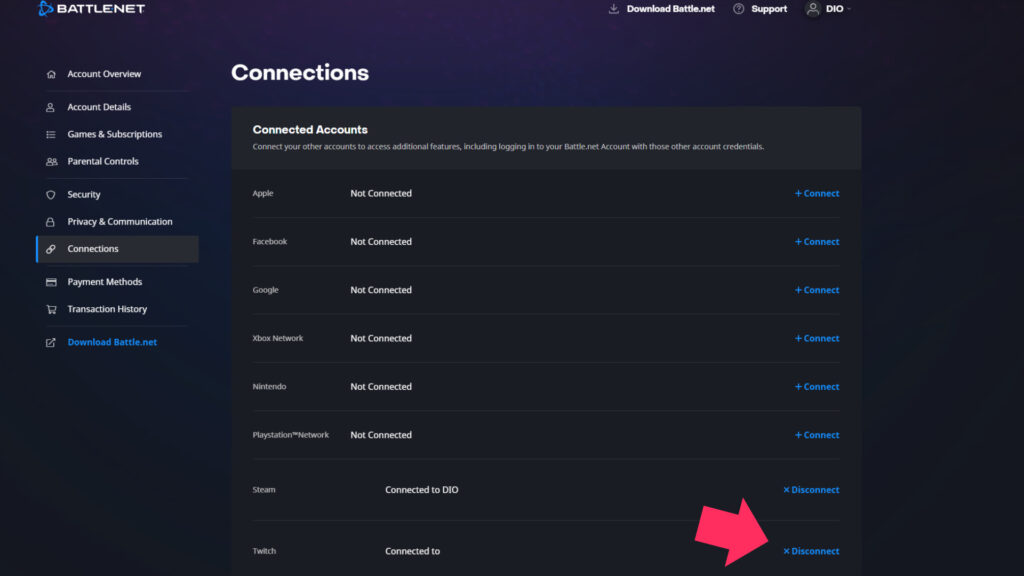Connect the Xbox Network account
Viewport: 1024px width, 576px height.
tap(816, 338)
